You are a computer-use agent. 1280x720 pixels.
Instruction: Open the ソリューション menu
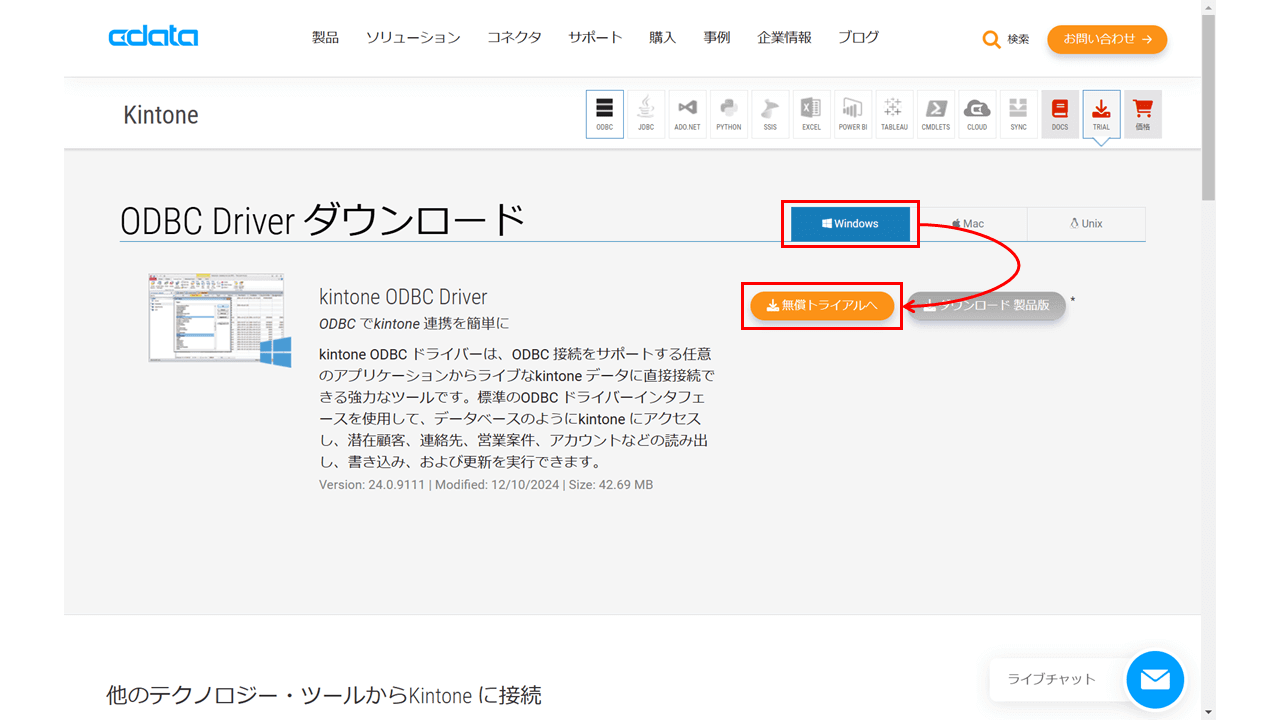tap(413, 38)
